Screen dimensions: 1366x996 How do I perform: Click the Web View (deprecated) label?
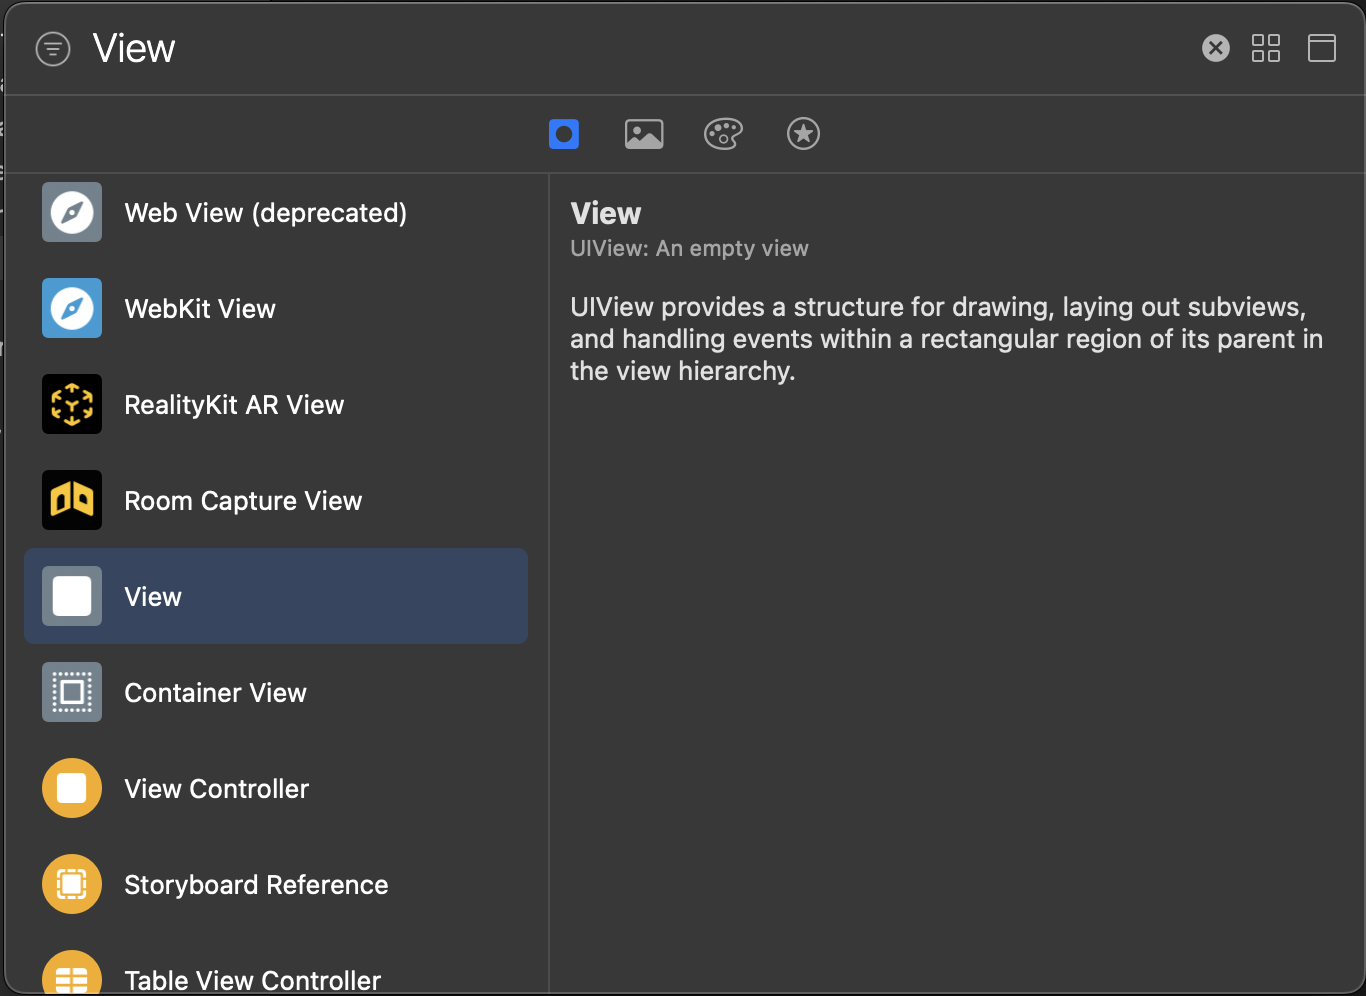click(x=266, y=213)
